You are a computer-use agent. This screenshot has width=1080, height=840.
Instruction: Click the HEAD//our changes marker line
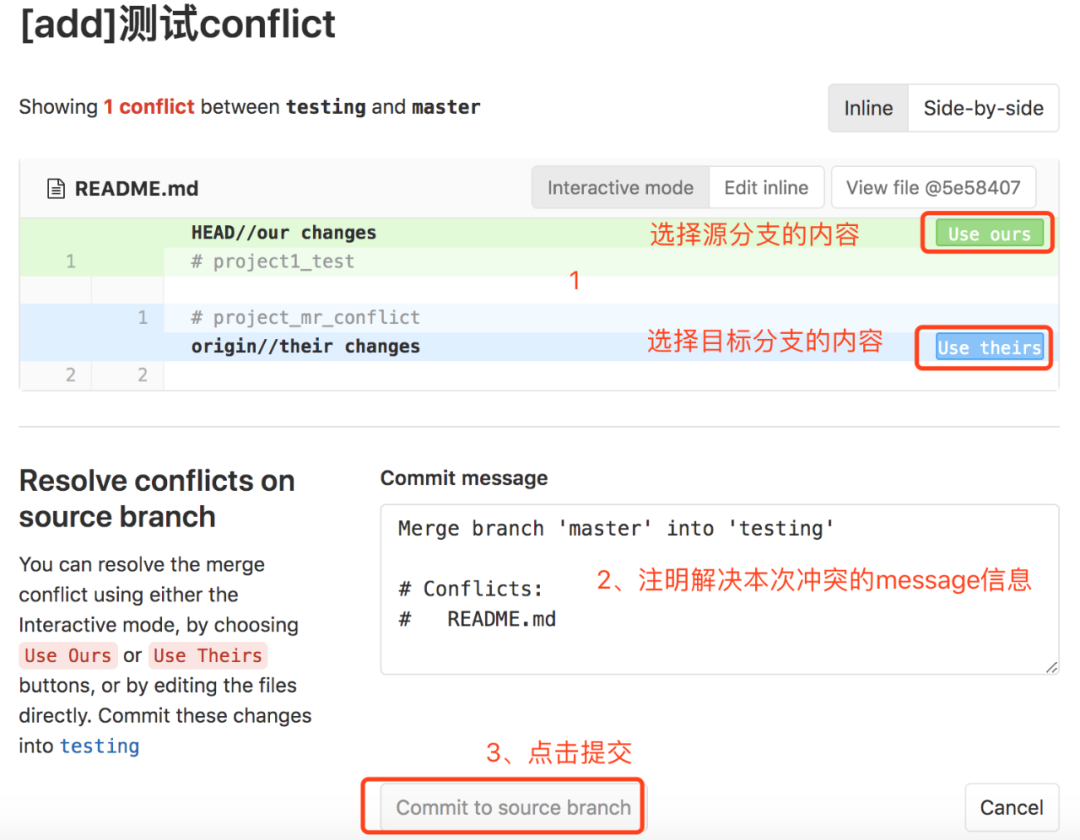coord(283,233)
